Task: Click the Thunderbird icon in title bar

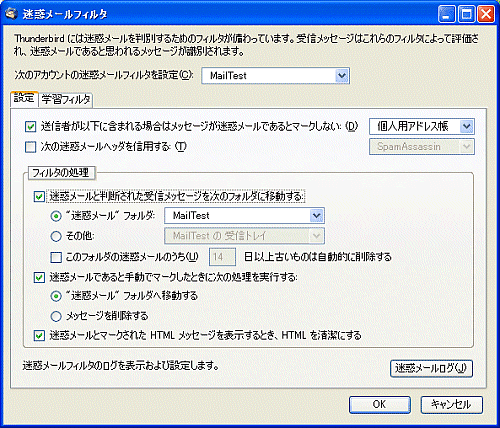Action: pyautogui.click(x=12, y=14)
